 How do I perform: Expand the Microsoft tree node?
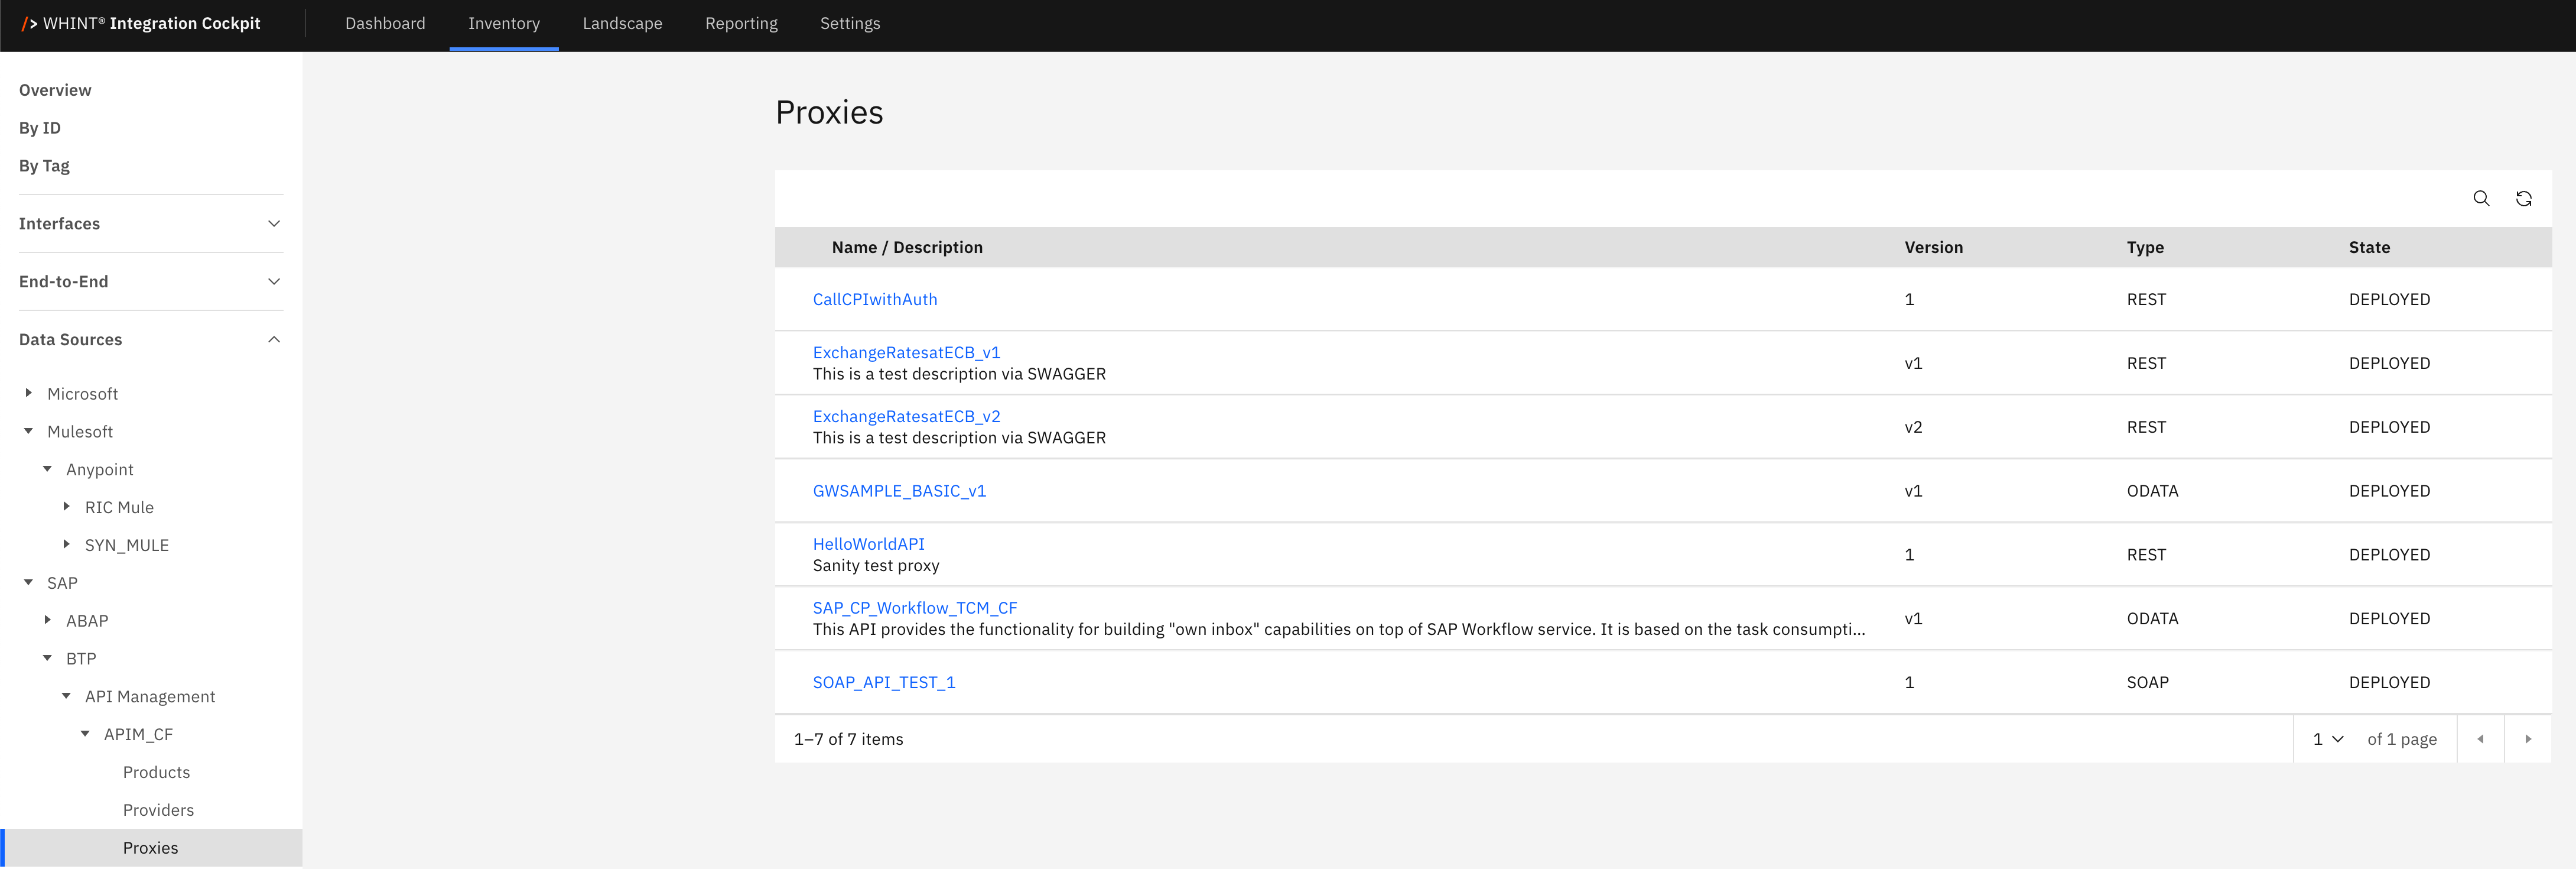[29, 393]
